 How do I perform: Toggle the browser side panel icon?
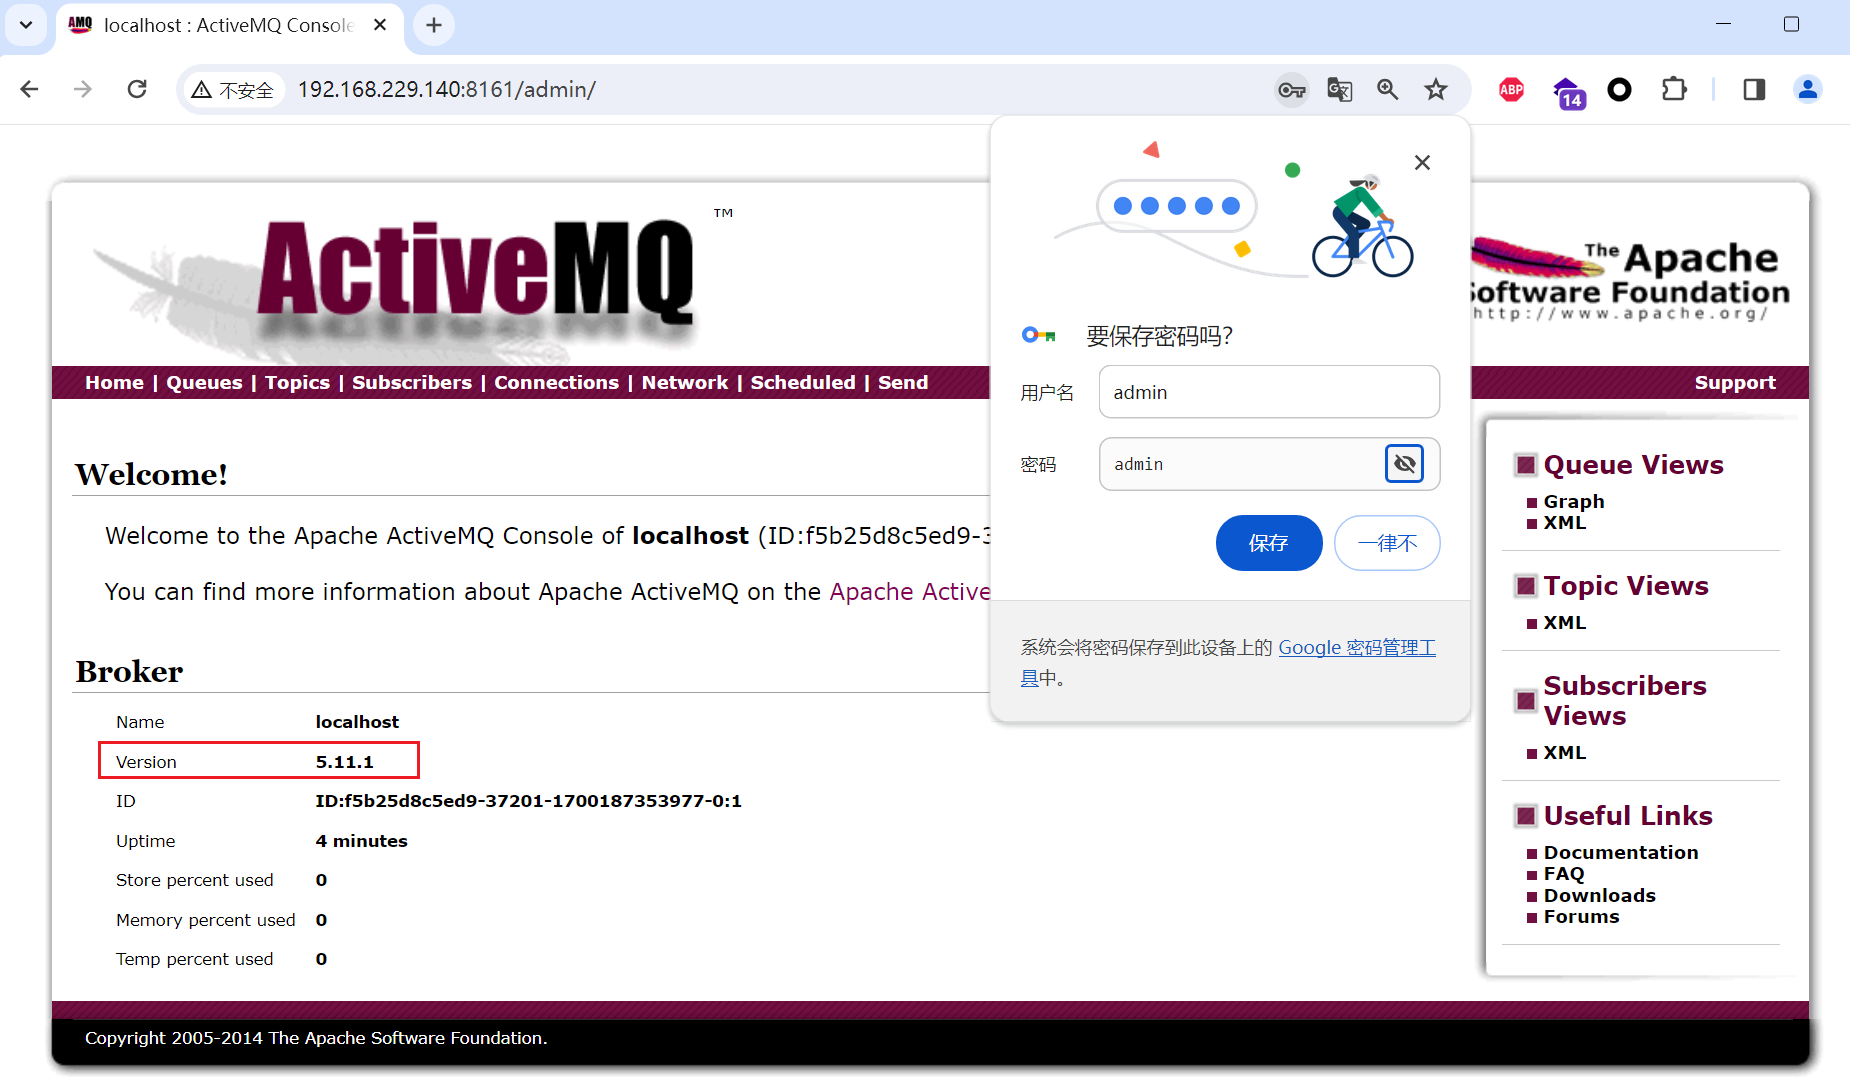[x=1754, y=90]
